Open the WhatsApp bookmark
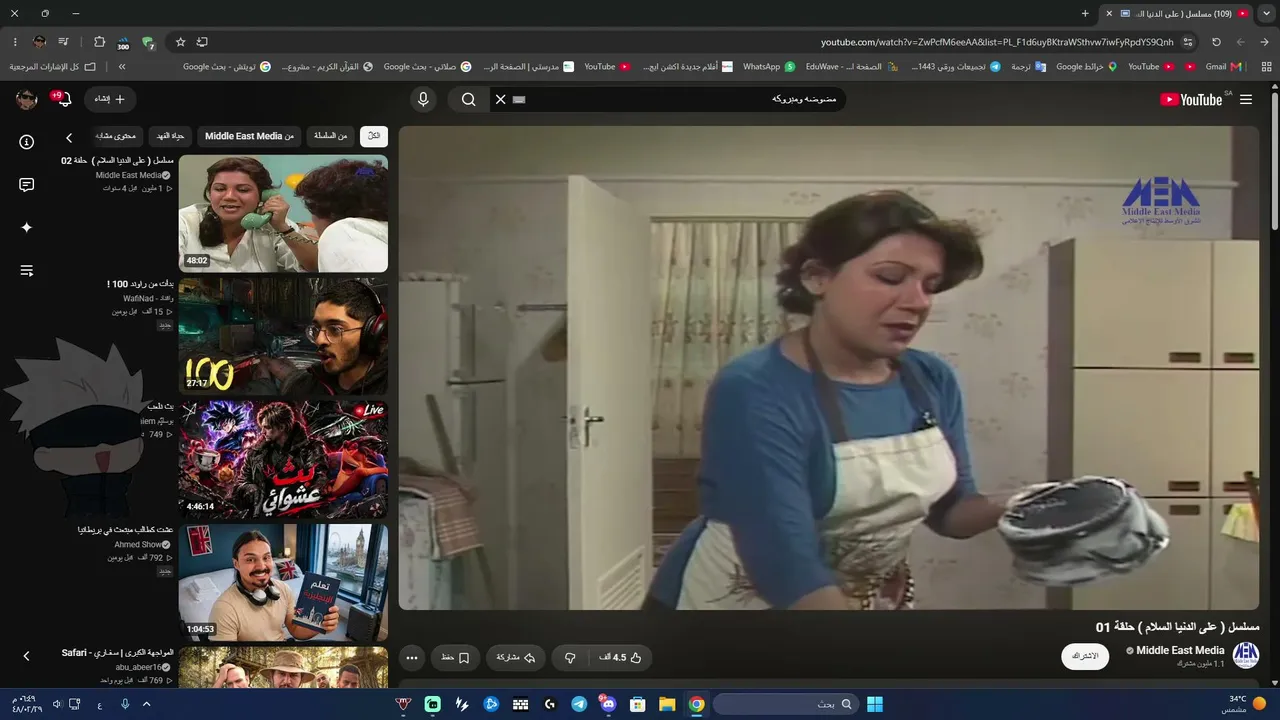This screenshot has width=1280, height=720. 768,67
